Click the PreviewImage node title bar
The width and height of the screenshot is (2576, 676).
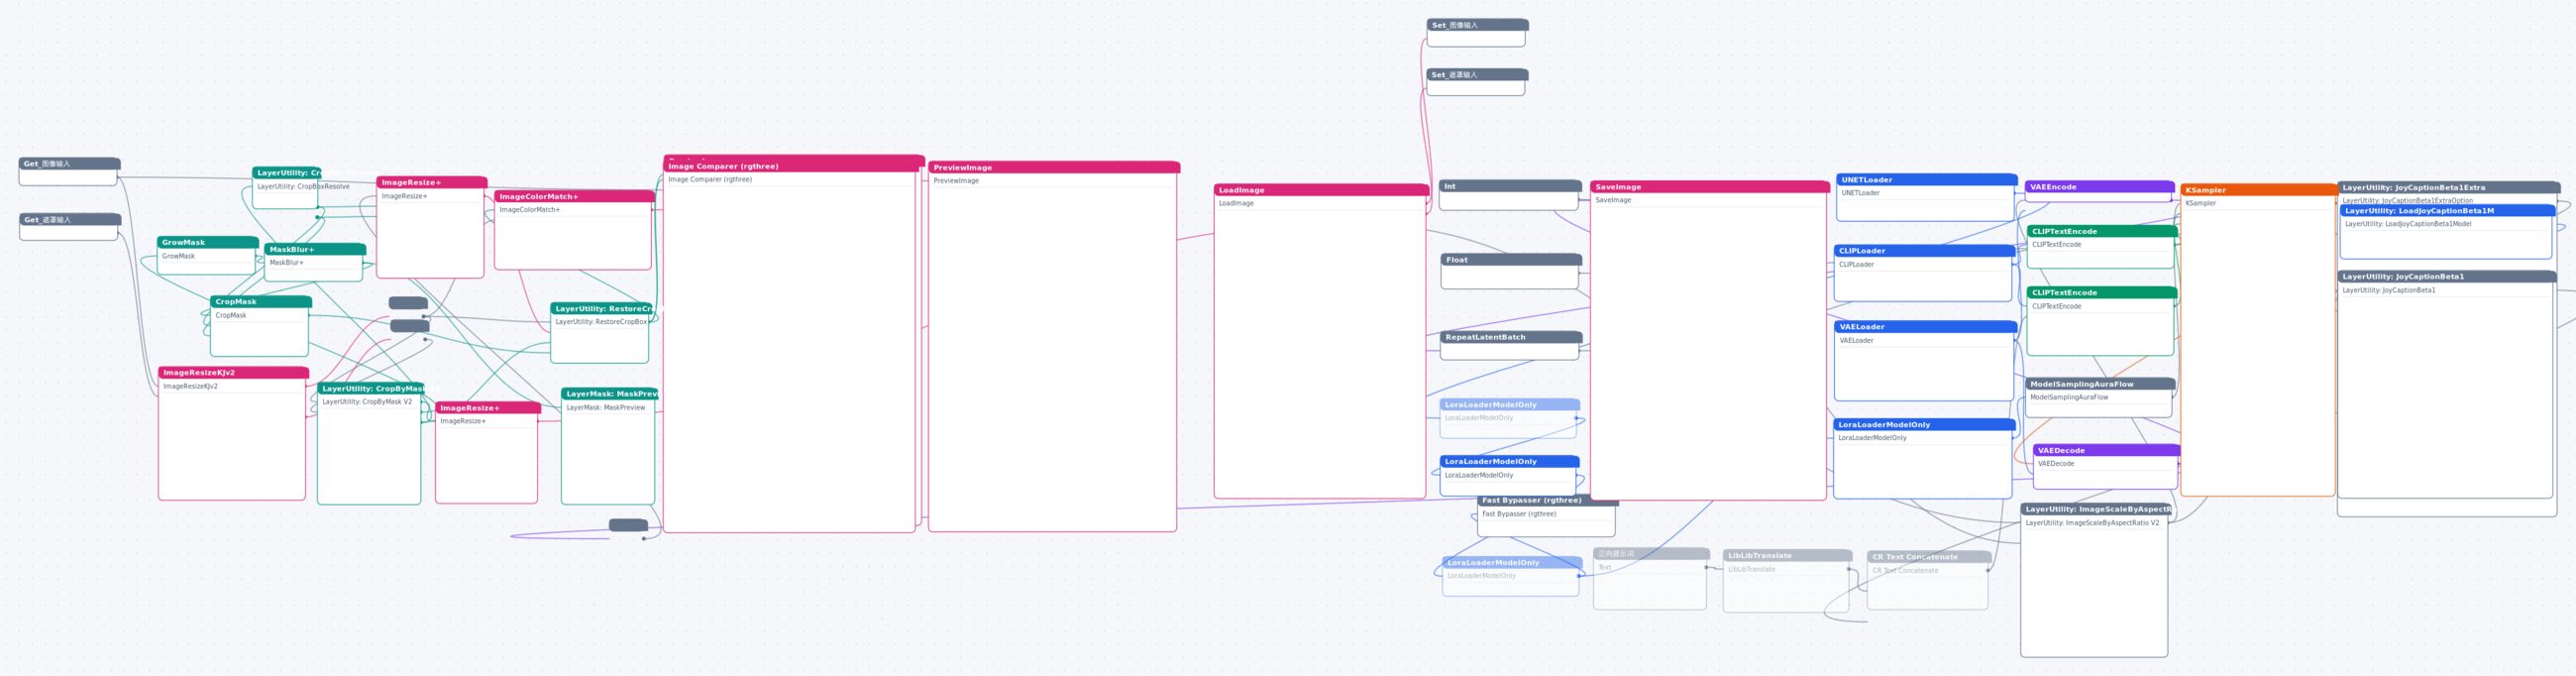[x=1054, y=167]
